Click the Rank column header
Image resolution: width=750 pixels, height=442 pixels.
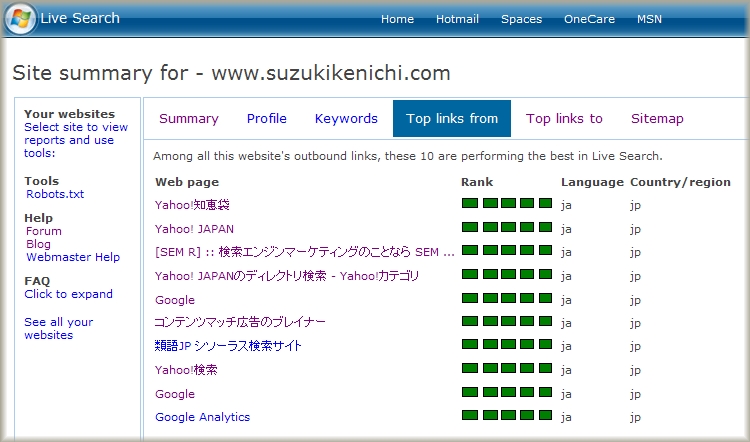click(477, 182)
